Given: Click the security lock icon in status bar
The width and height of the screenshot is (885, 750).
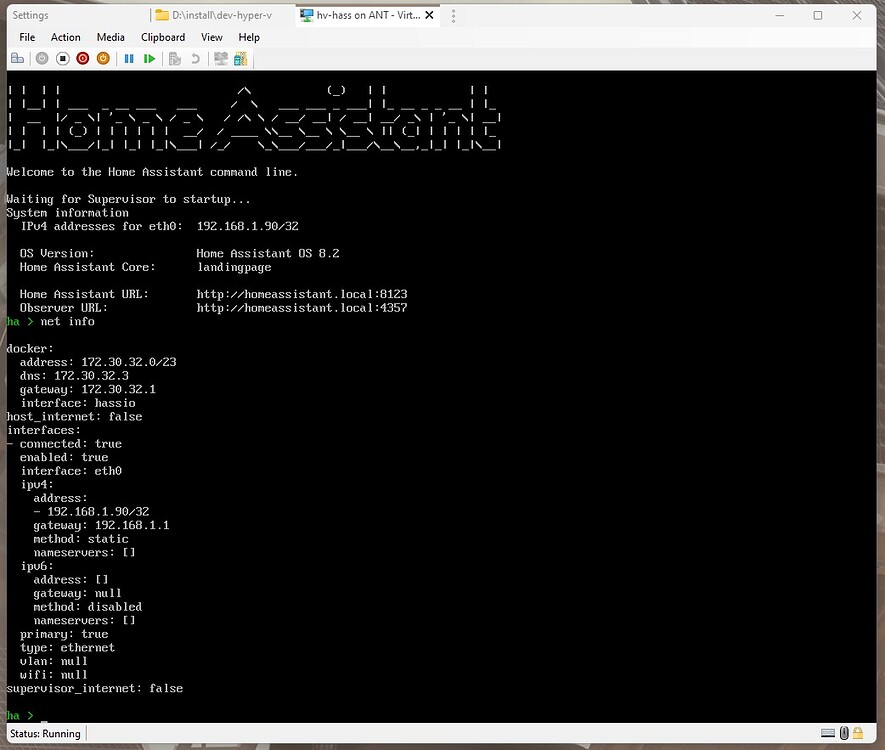Looking at the screenshot, I should click(858, 732).
